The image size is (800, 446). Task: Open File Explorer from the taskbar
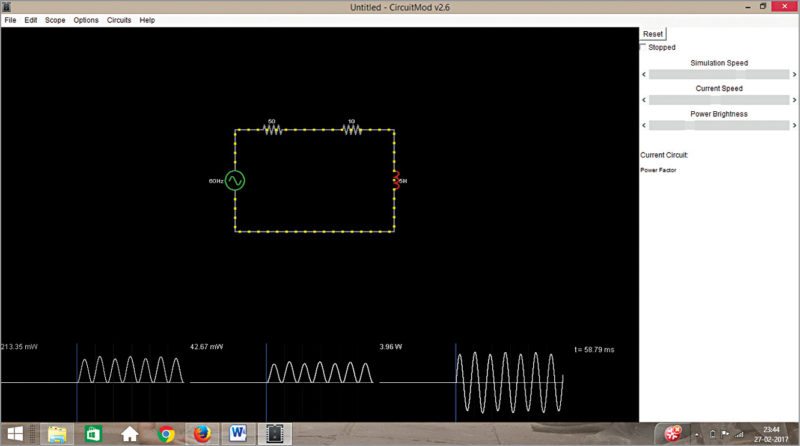[x=57, y=434]
